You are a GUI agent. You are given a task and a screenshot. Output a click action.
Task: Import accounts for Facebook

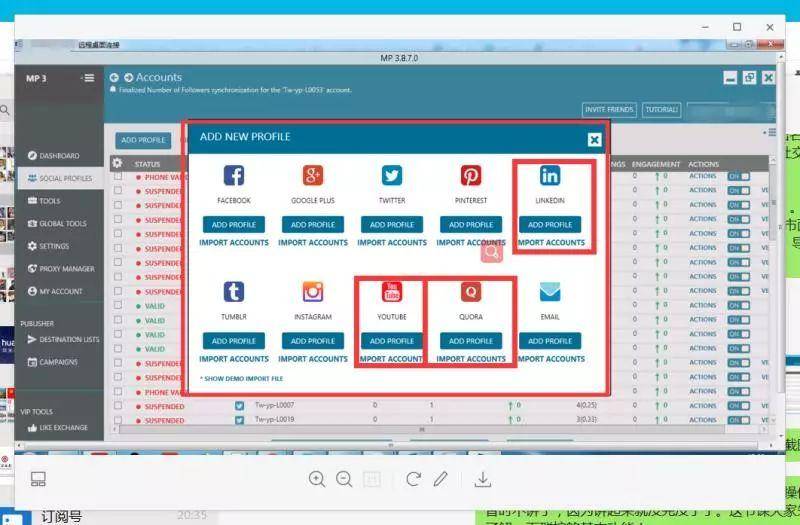pos(234,243)
